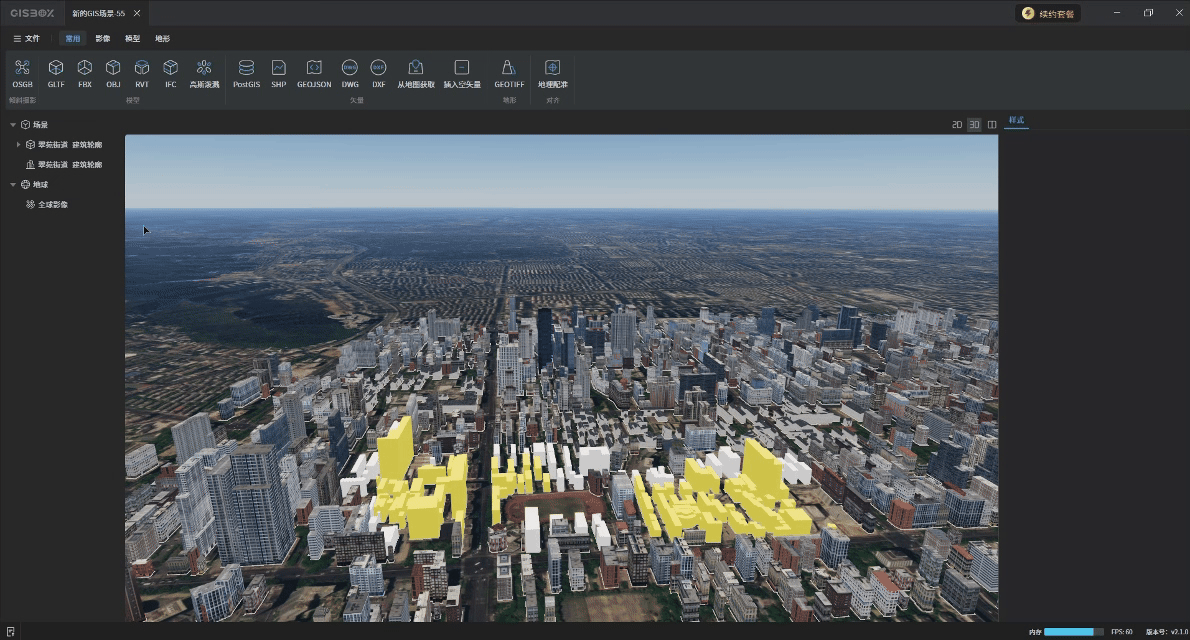The image size is (1190, 640).
Task: Click the 从地图获取 tool icon
Action: tap(416, 68)
